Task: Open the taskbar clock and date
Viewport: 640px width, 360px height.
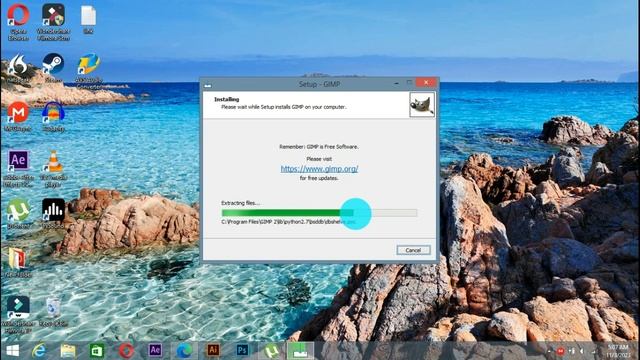Action: click(618, 351)
